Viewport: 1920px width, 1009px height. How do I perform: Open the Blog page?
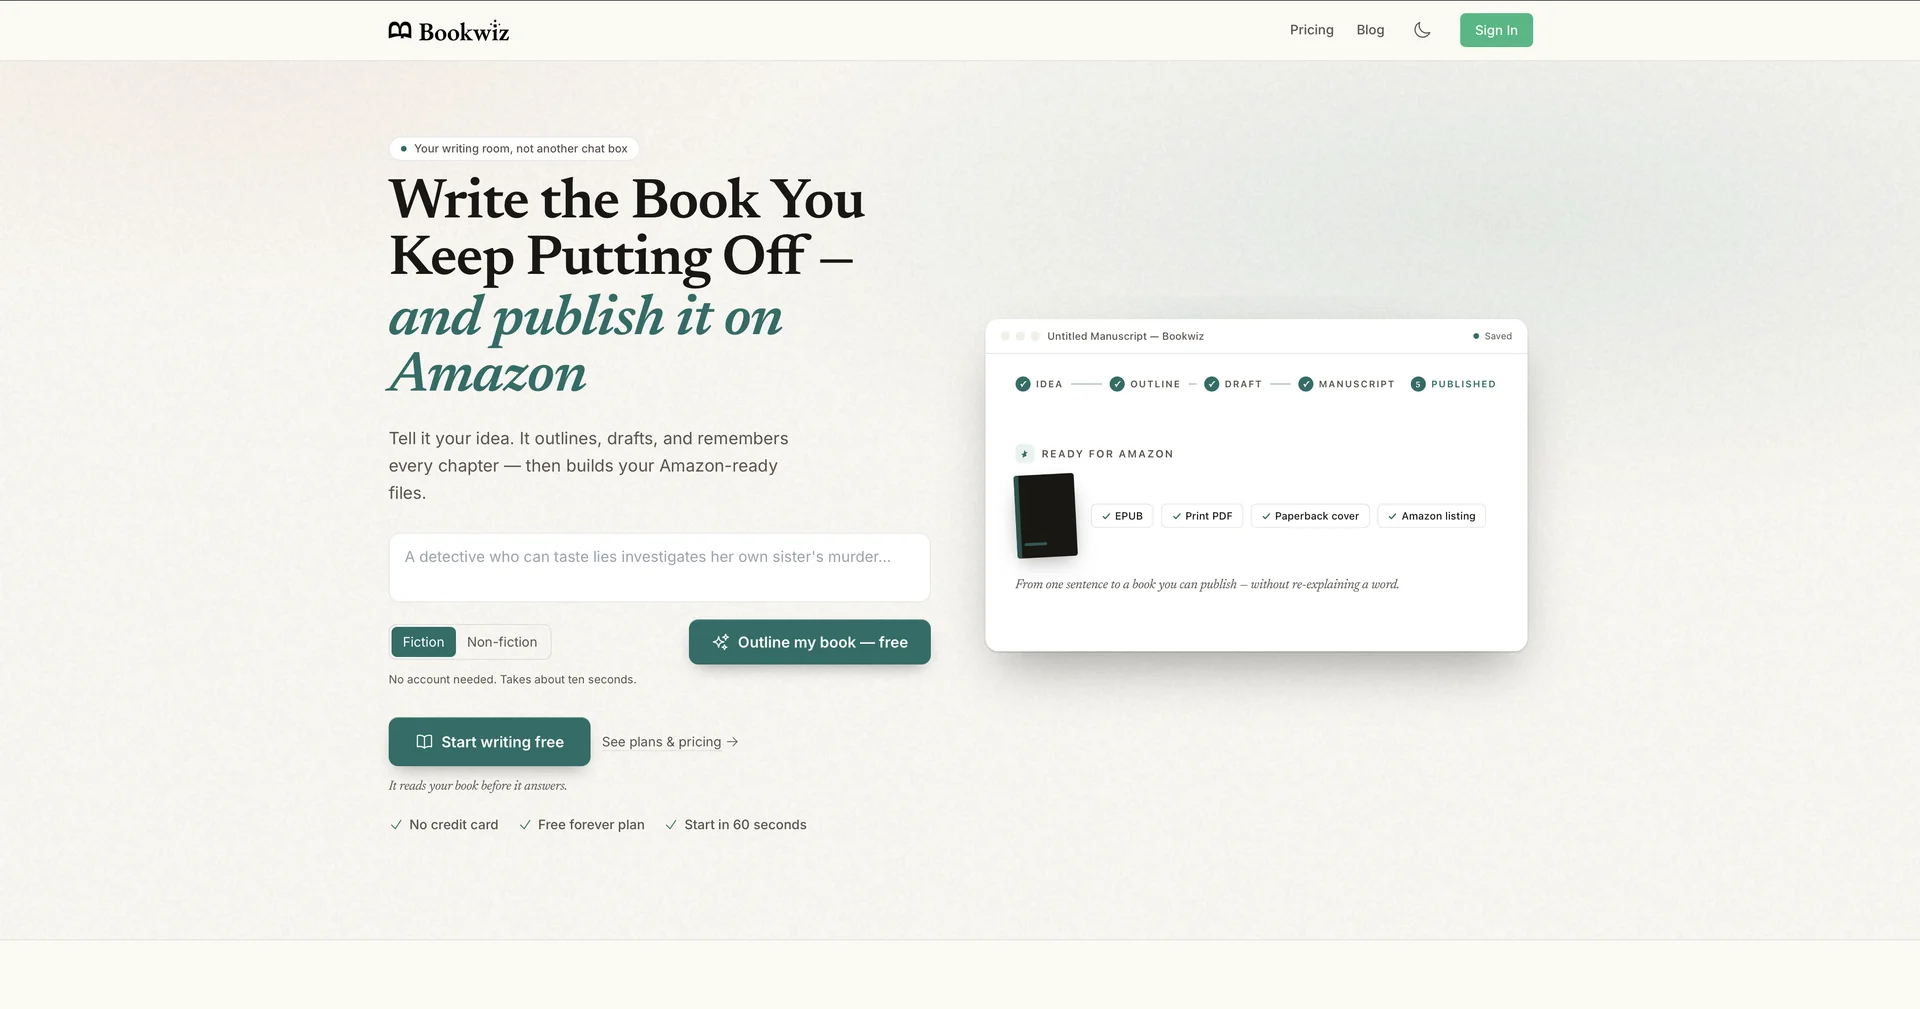(x=1370, y=30)
